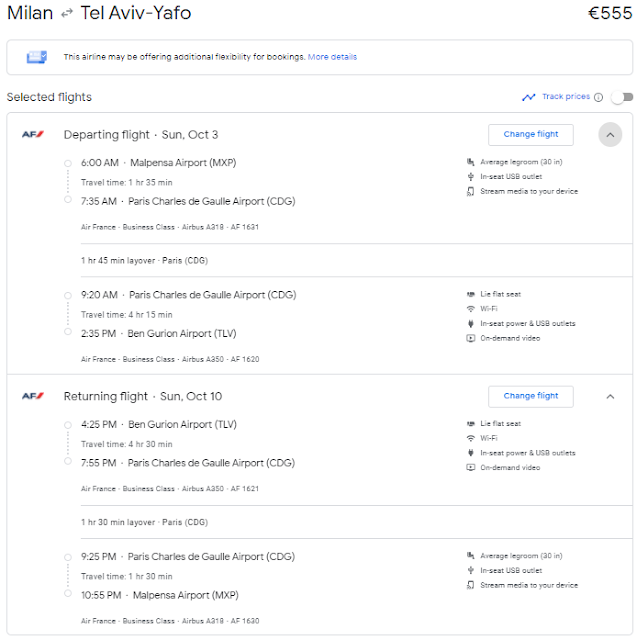Click the On-demand video icon for AF 1621

pyautogui.click(x=471, y=467)
